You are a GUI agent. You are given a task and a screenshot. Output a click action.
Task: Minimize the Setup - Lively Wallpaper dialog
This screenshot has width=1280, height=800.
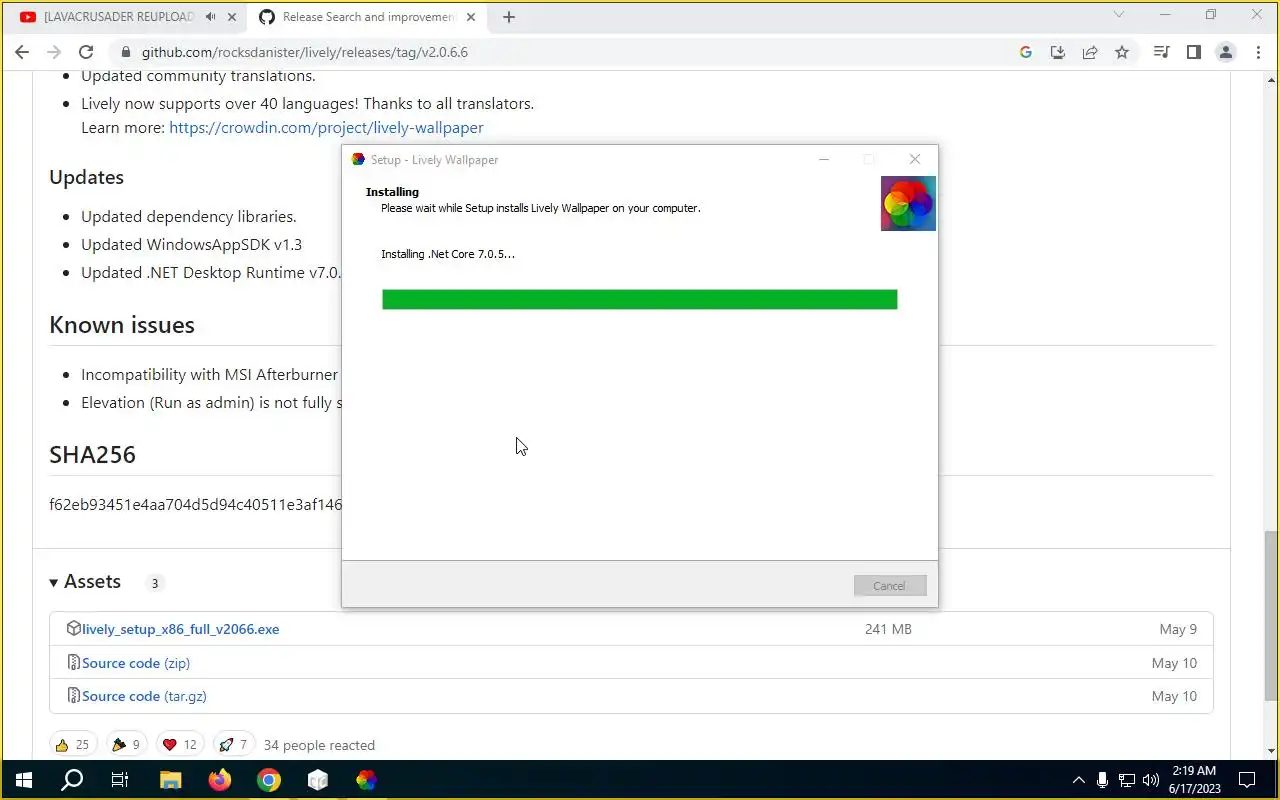pyautogui.click(x=824, y=159)
